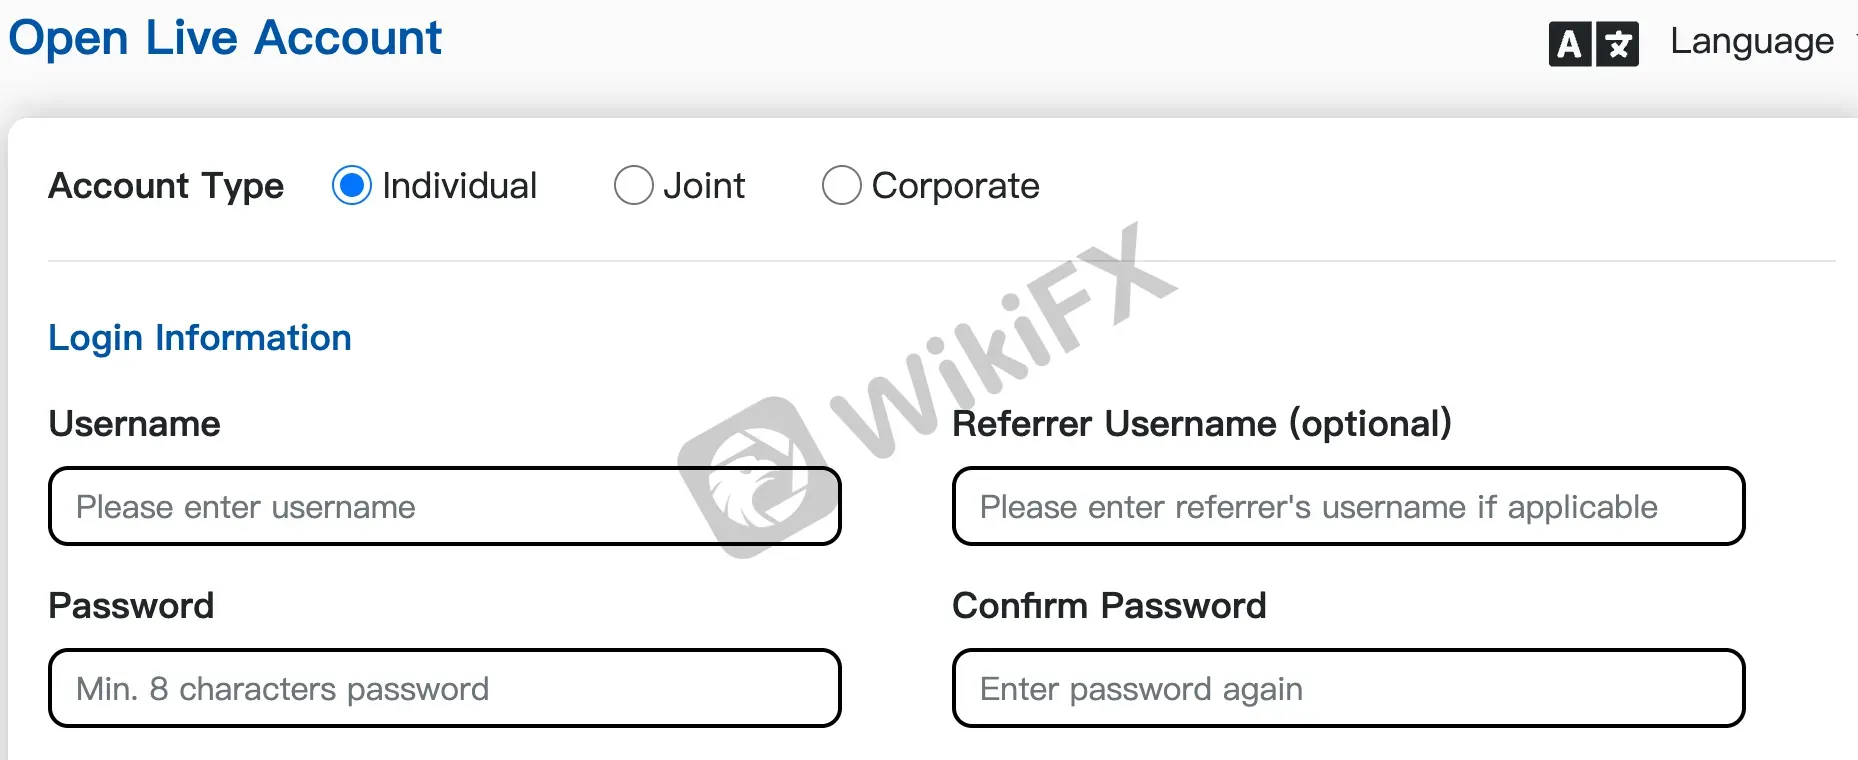Image resolution: width=1858 pixels, height=760 pixels.
Task: Click the Corporate option text label
Action: pyautogui.click(x=956, y=187)
